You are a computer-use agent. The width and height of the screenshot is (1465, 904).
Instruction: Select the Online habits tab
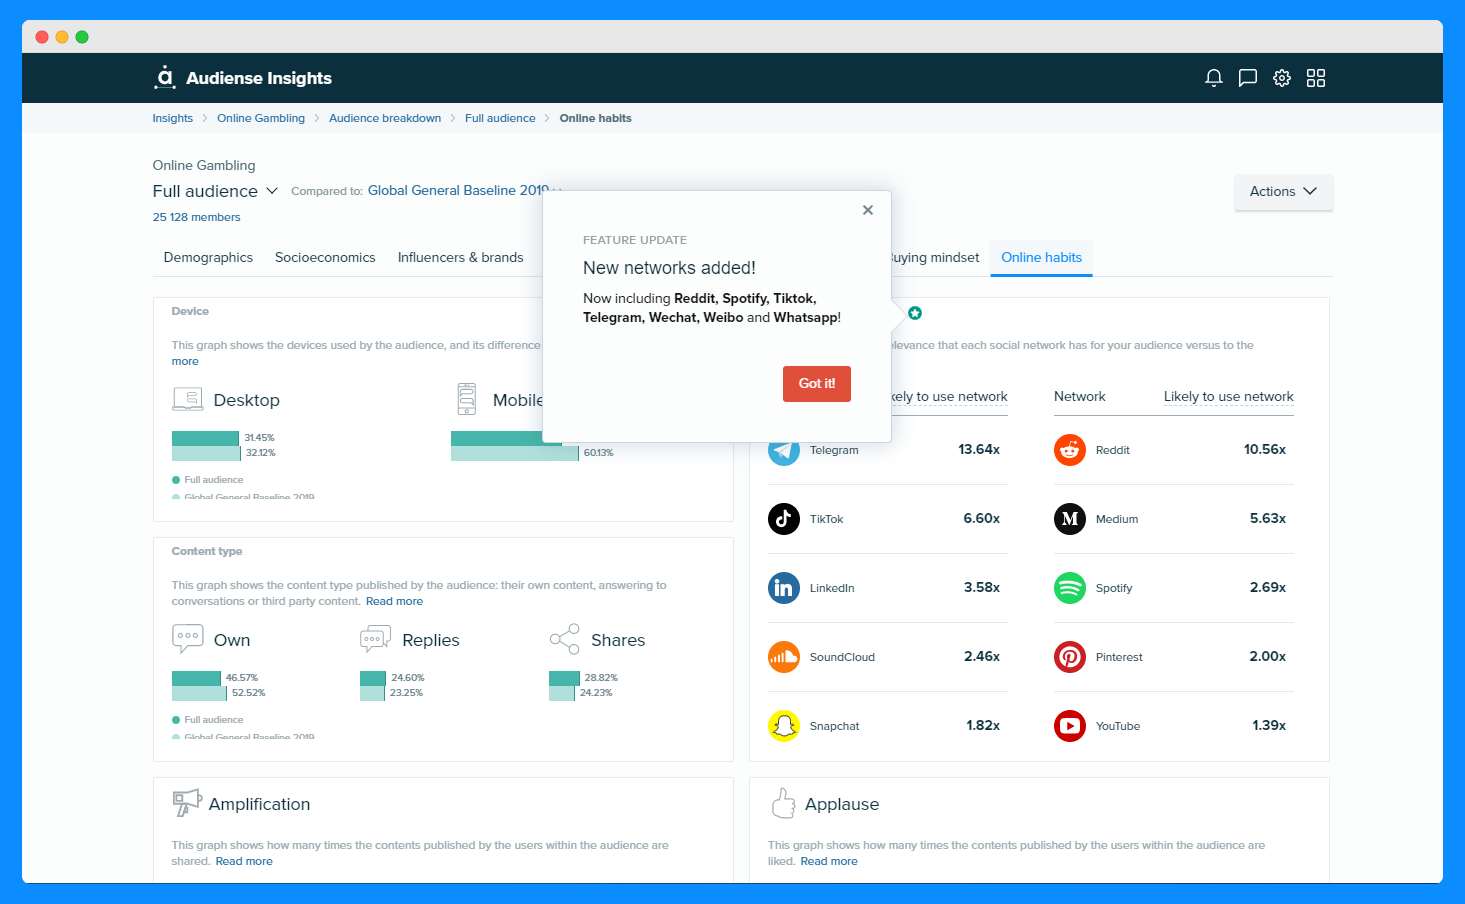pos(1042,257)
